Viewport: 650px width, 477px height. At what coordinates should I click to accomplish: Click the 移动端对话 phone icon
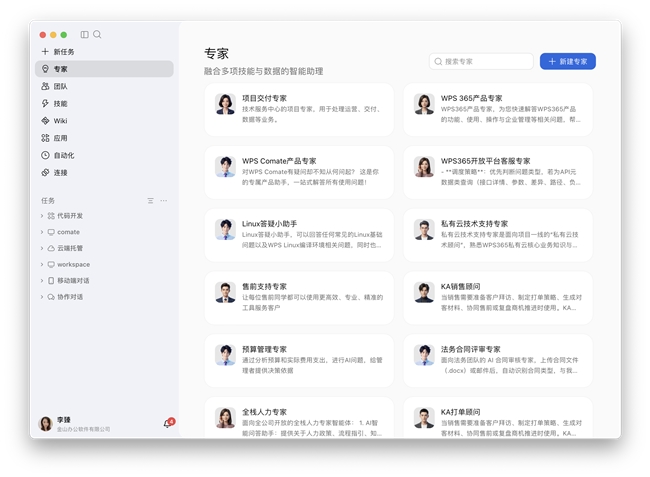click(x=51, y=281)
